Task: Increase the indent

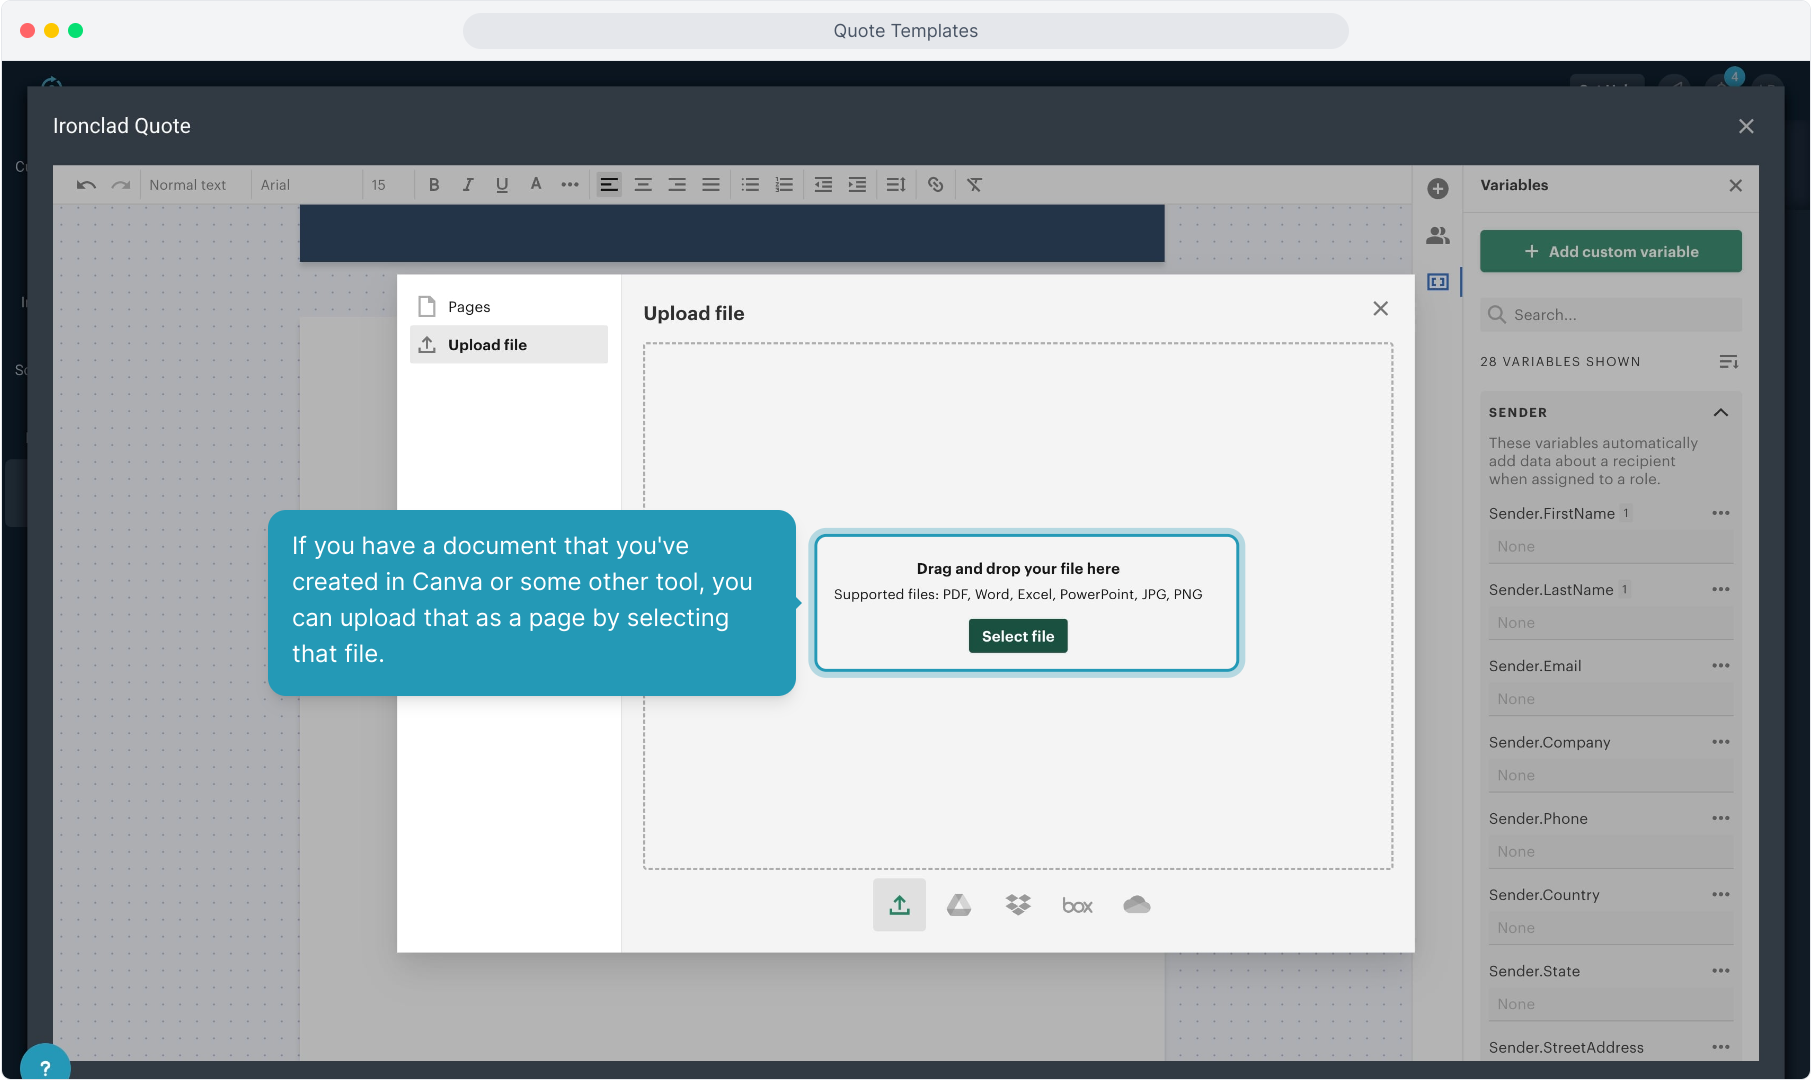Action: coord(857,185)
